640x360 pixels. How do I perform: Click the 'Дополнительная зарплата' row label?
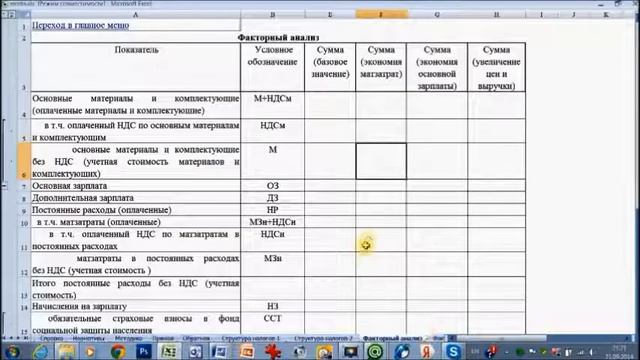pos(136,198)
